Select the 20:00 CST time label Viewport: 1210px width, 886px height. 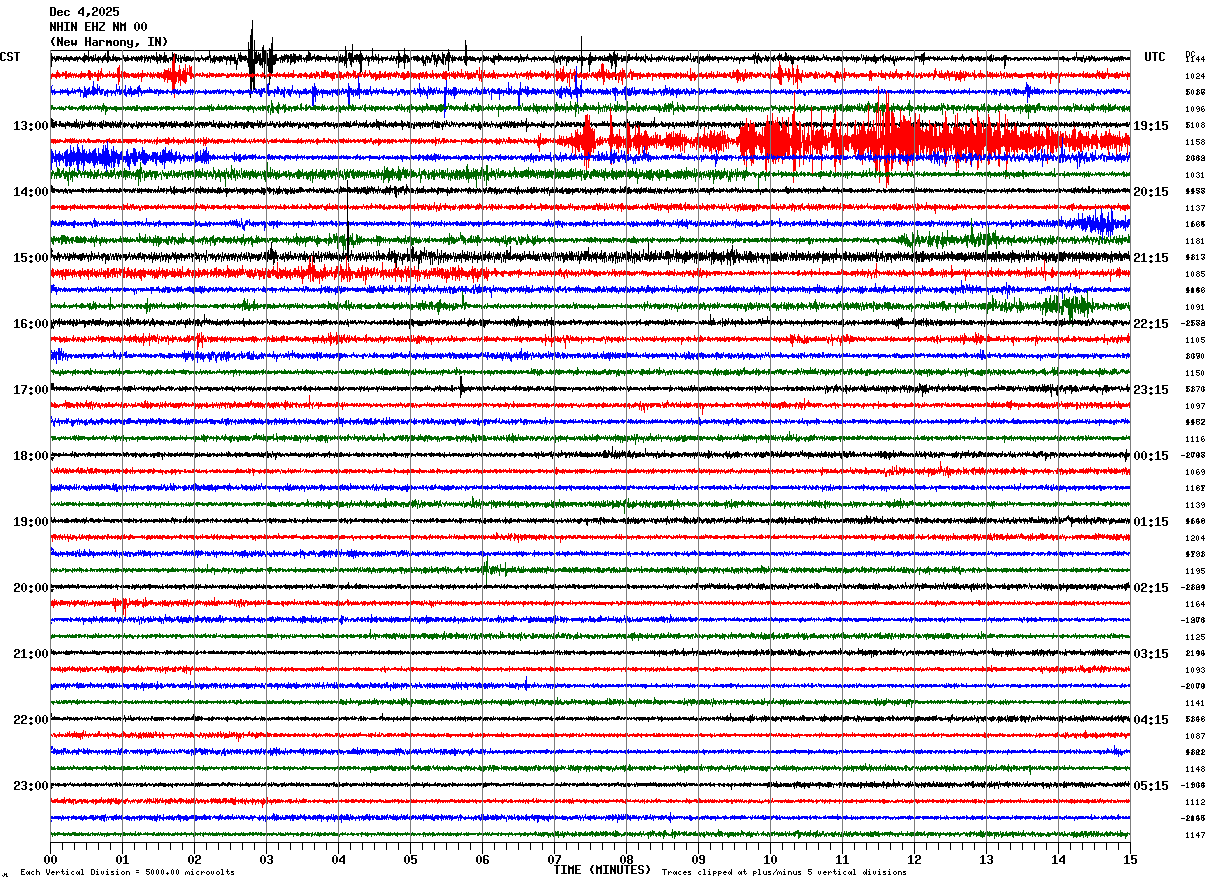30,588
